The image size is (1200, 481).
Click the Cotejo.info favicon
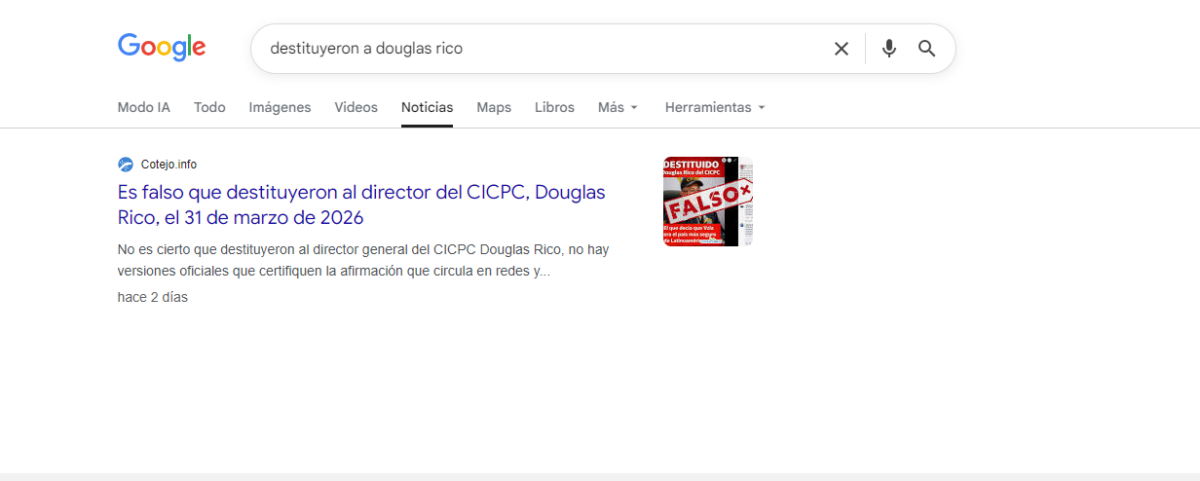(125, 164)
